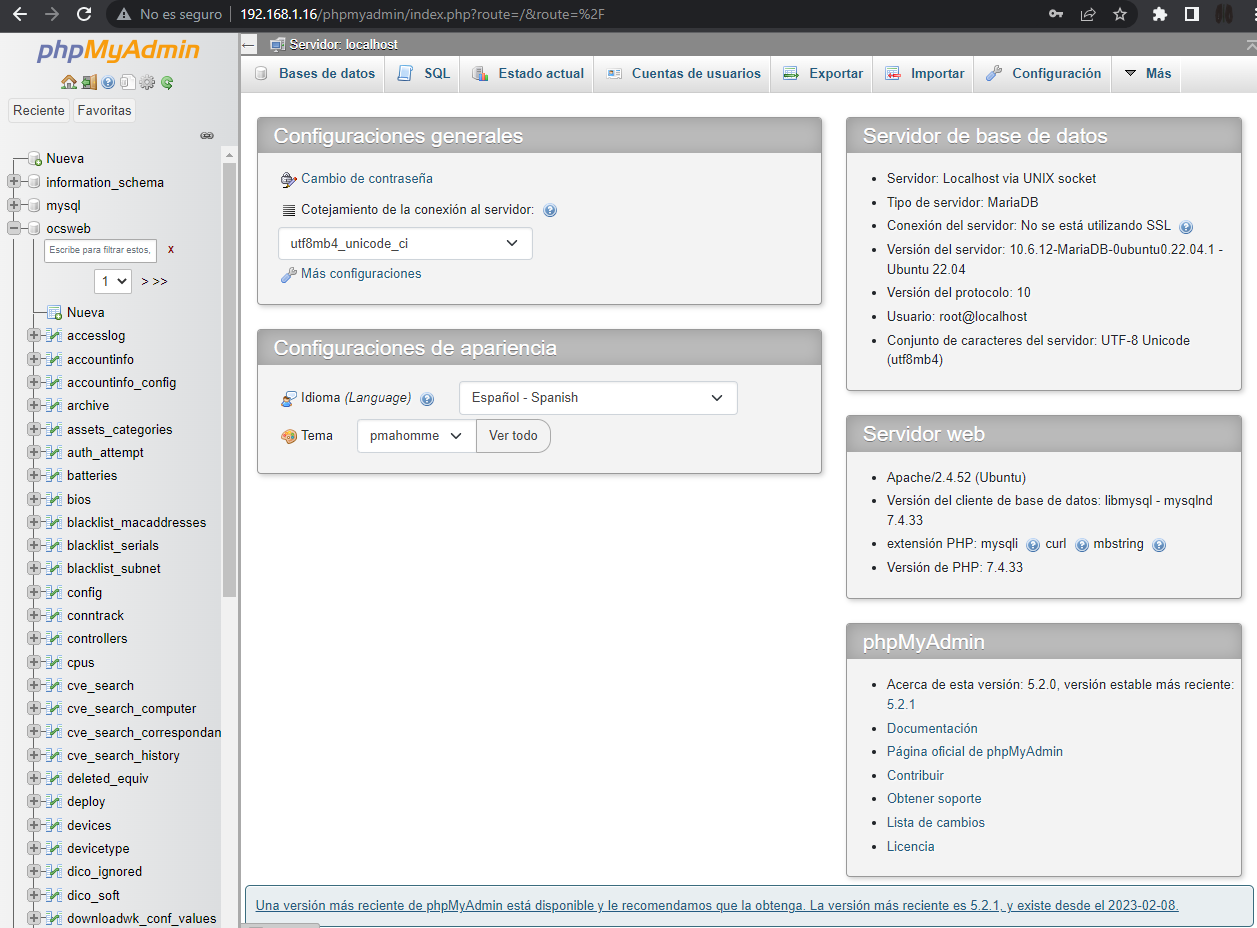The width and height of the screenshot is (1257, 928).
Task: Click the browser address bar URL
Action: click(422, 15)
